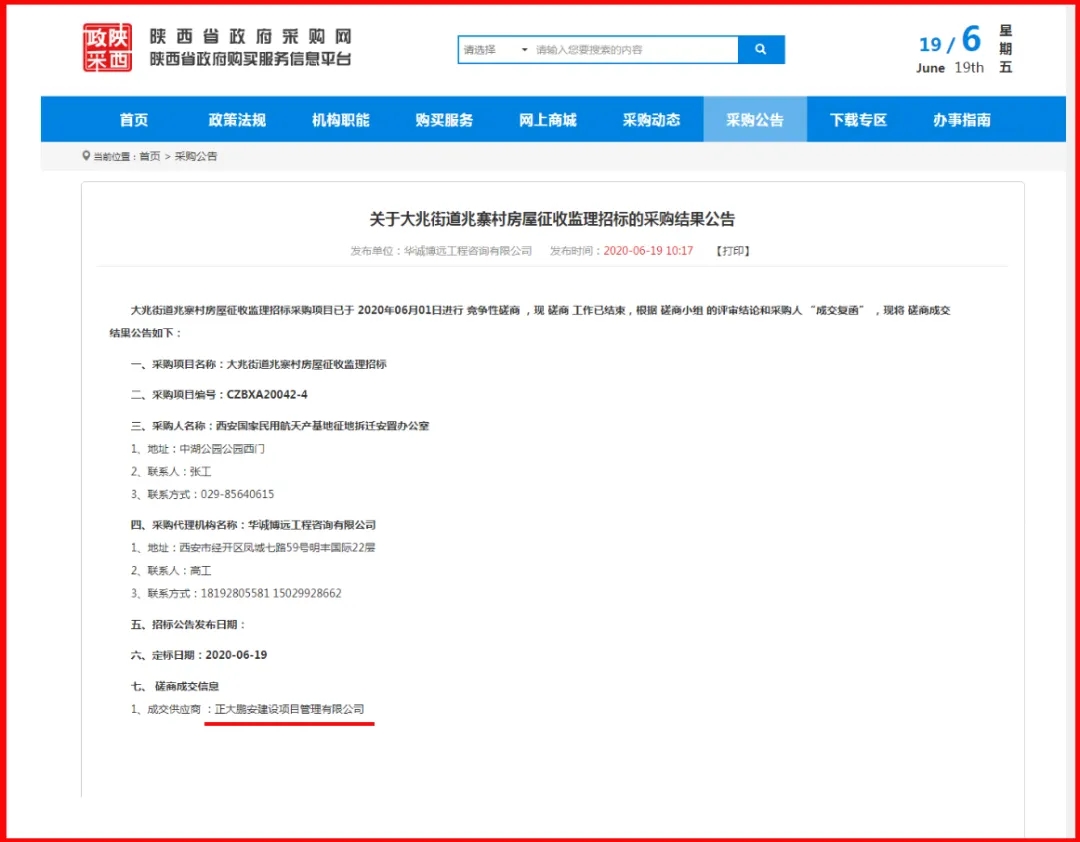Screen dimensions: 1080x842
Task: Open 下载专区 downloads page
Action: coord(858,120)
